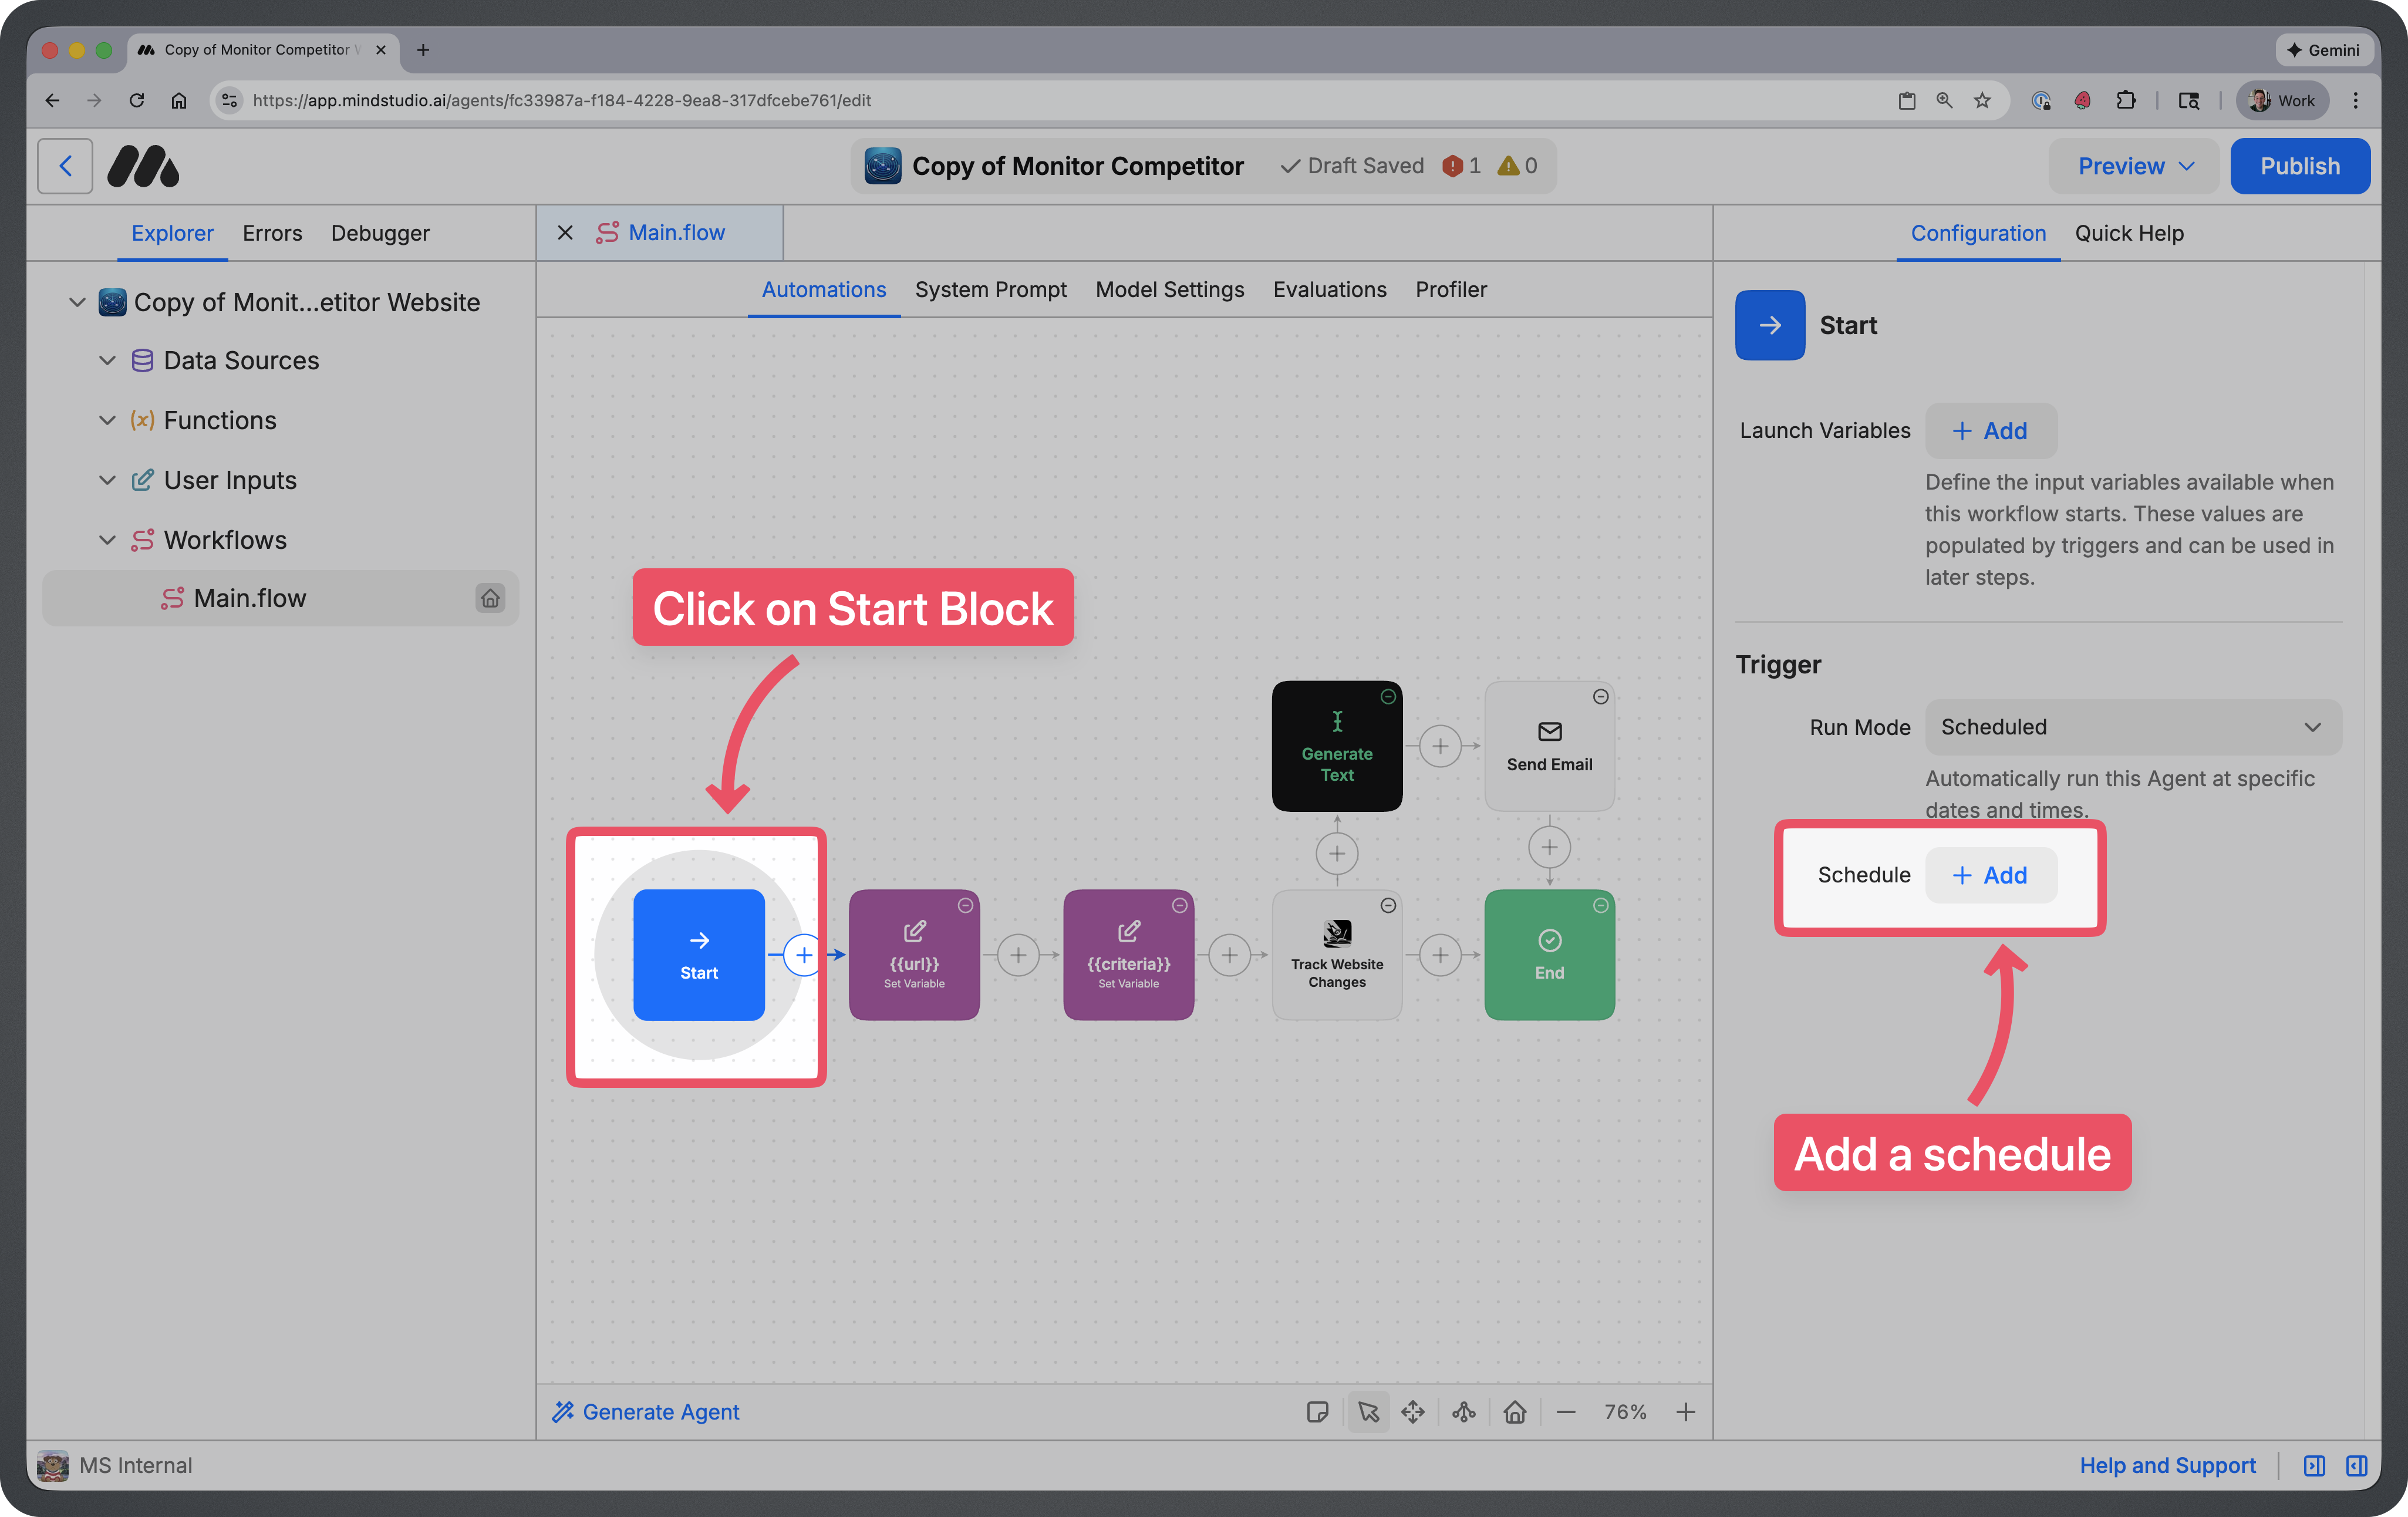
Task: Zoom in using the plus control
Action: coord(1686,1411)
